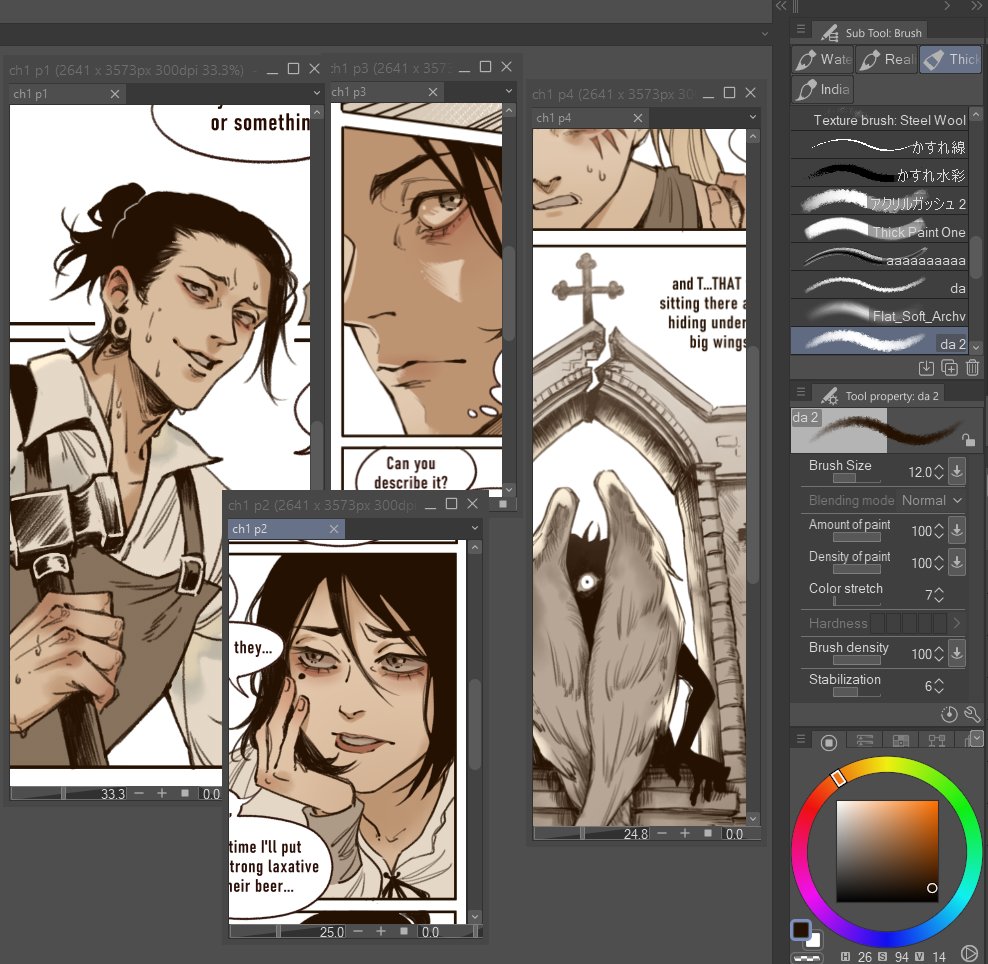Open Brush density dynamics settings

pyautogui.click(x=956, y=653)
